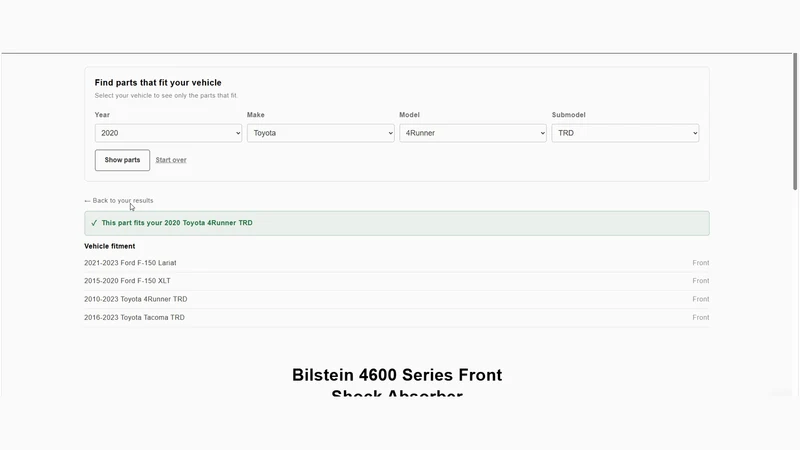Click the Make dropdown chevron arrow

[x=390, y=133]
